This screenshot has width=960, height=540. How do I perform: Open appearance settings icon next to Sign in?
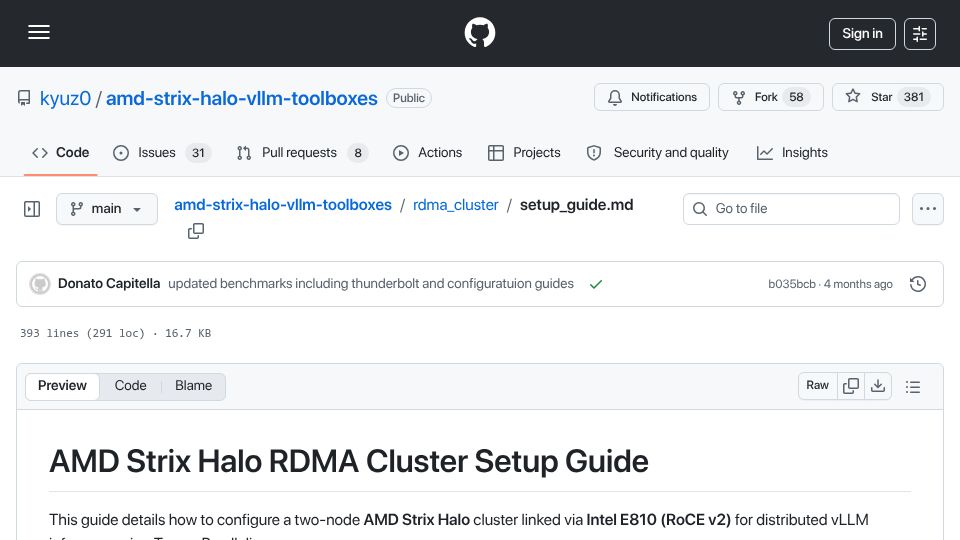(x=920, y=34)
